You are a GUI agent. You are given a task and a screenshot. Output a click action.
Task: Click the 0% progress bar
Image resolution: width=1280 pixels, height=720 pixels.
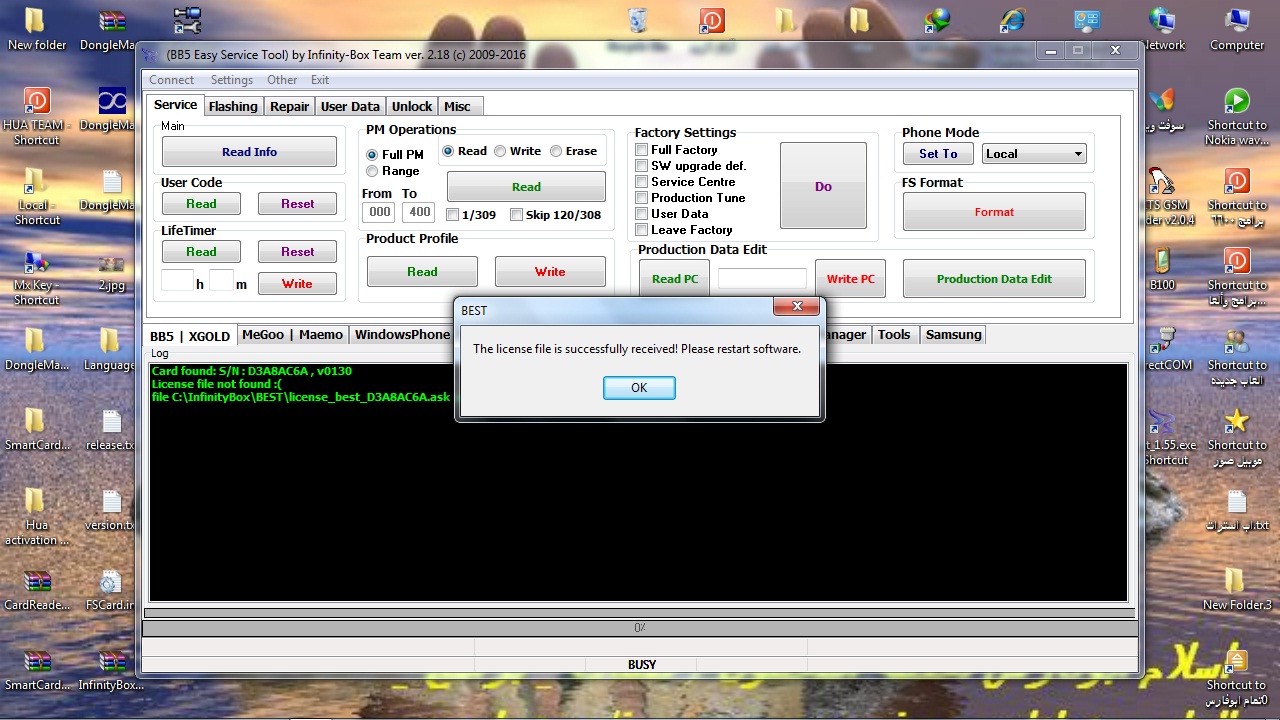tap(640, 628)
